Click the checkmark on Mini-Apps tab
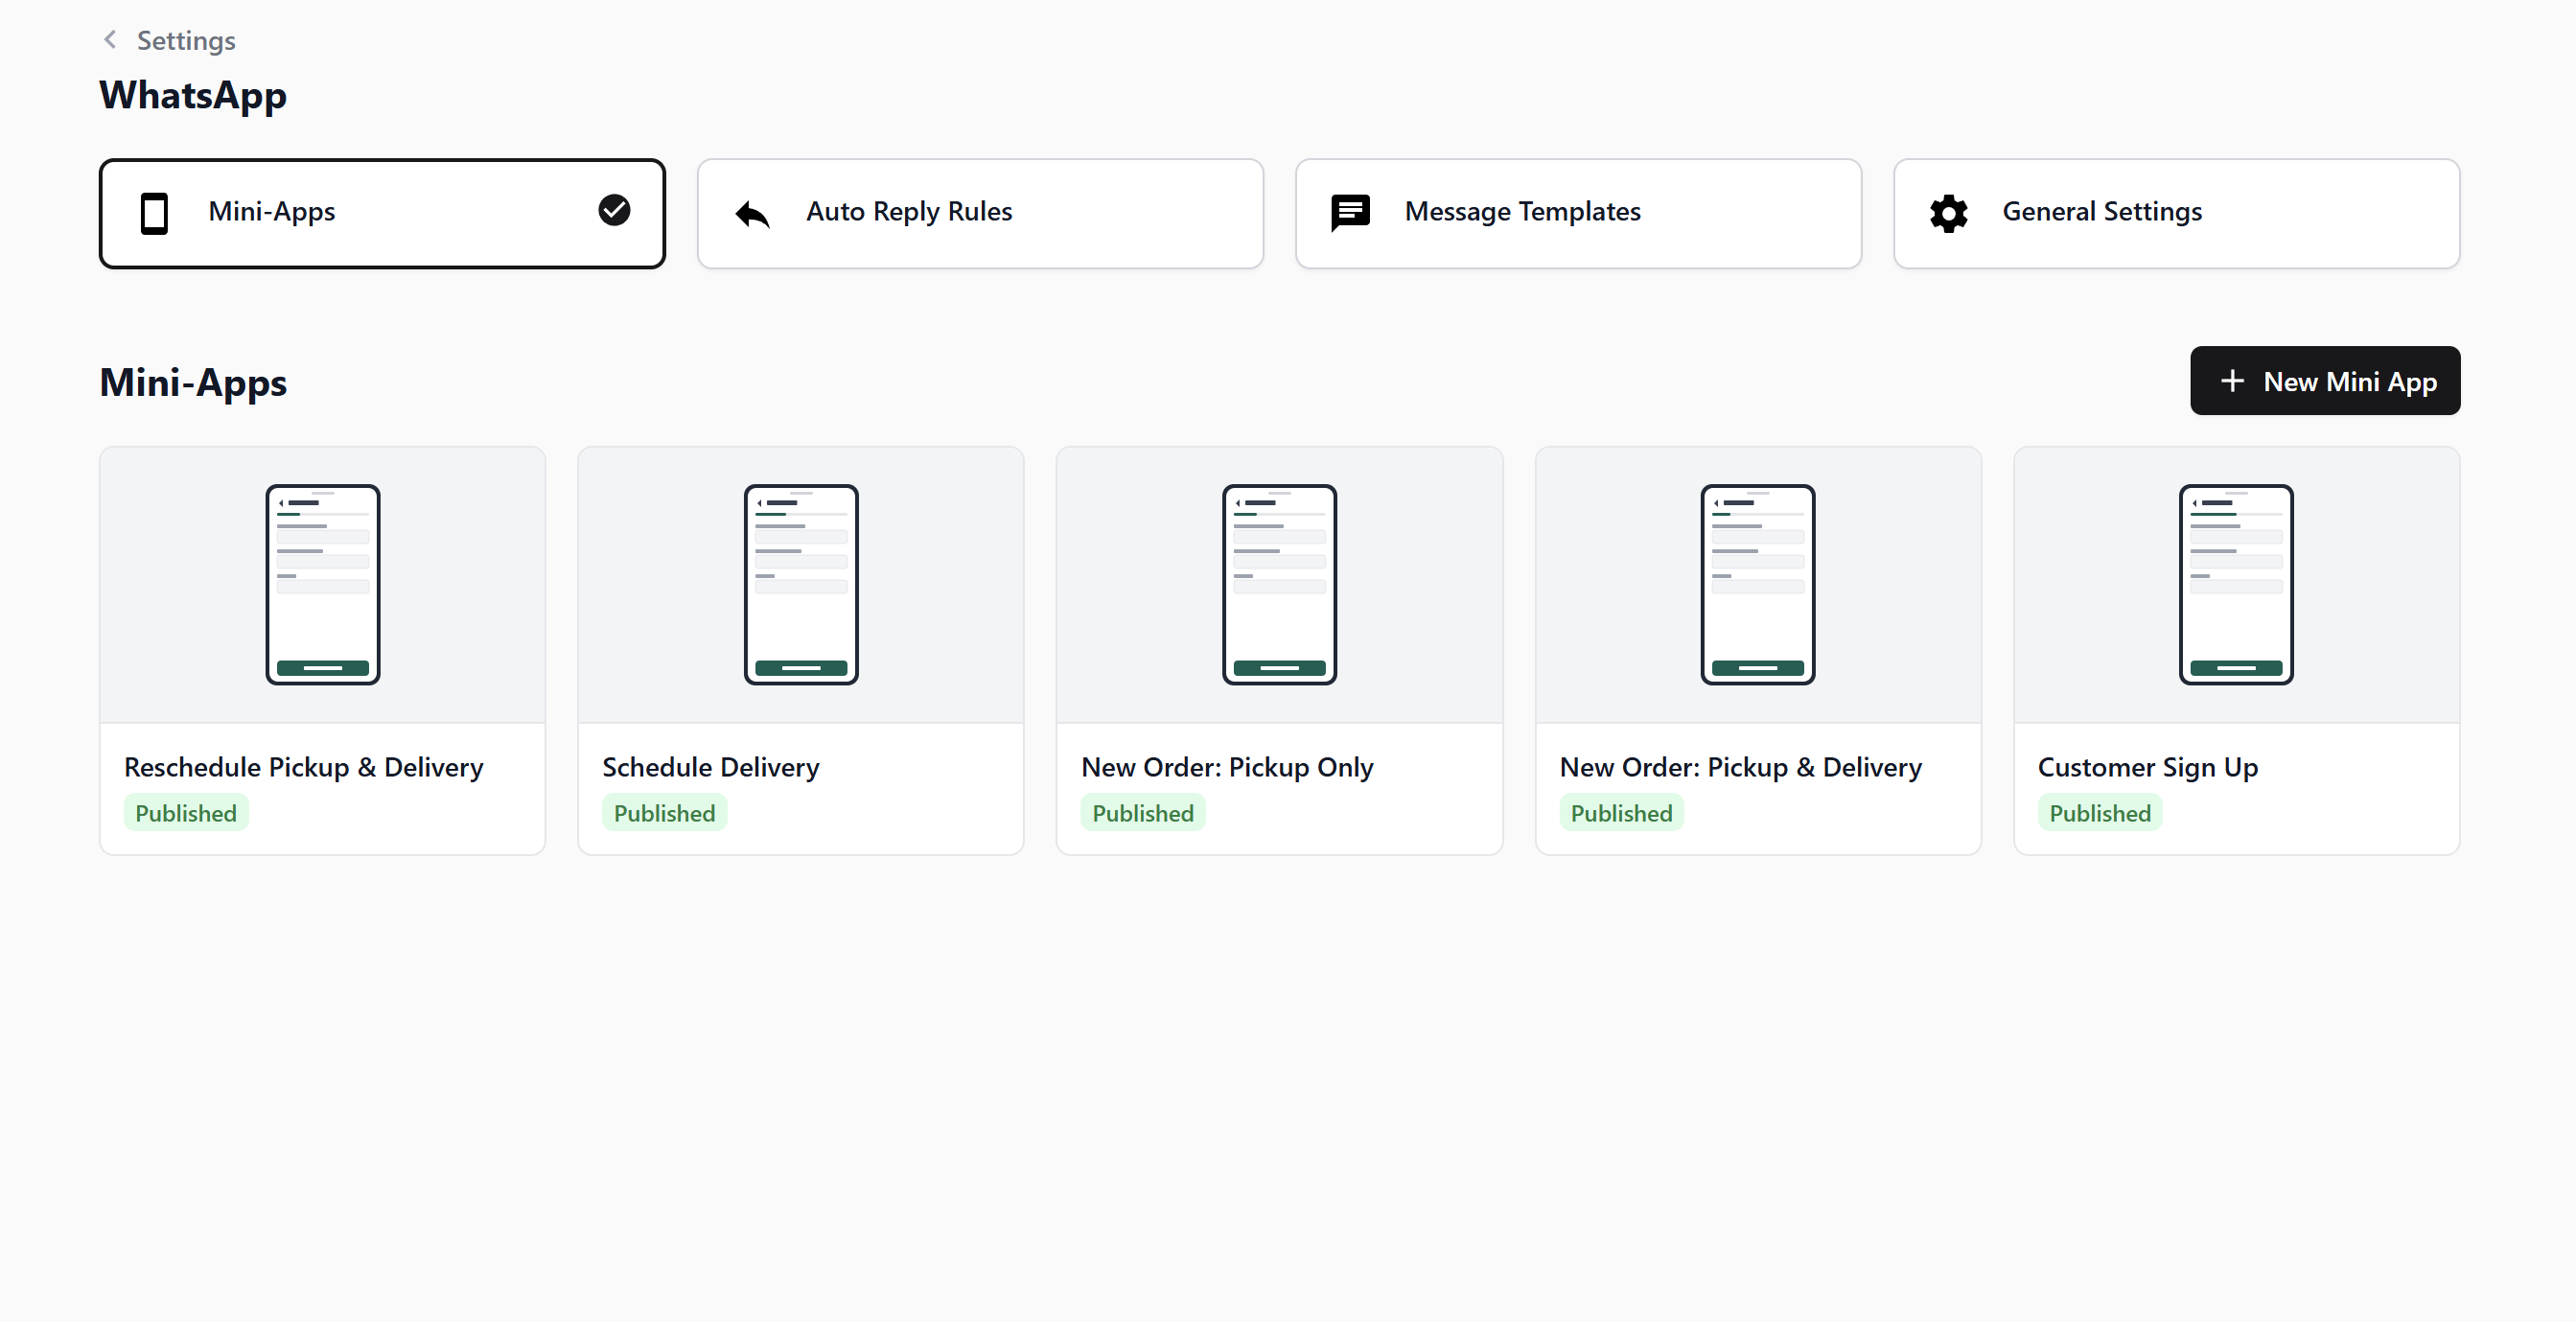Screen dimensions: 2576x1322 614,211
